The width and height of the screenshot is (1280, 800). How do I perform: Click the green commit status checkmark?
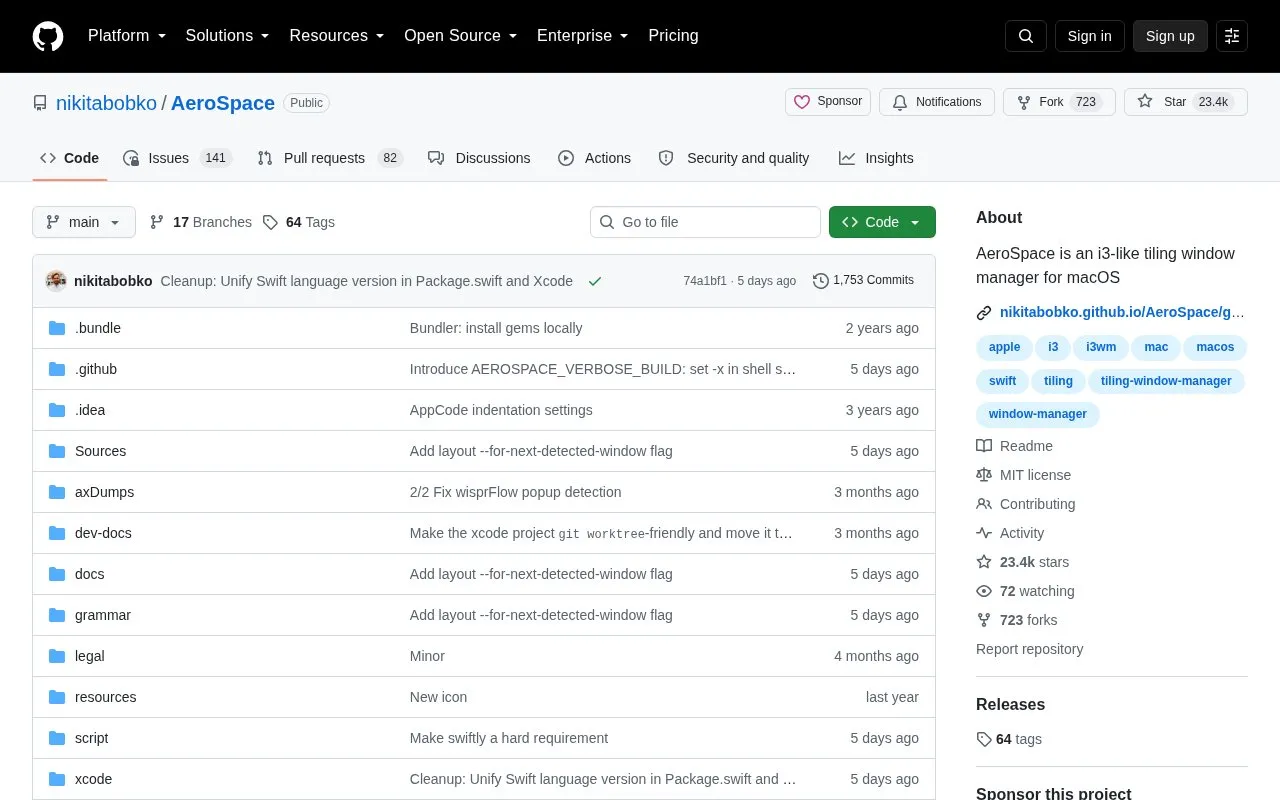(x=595, y=281)
